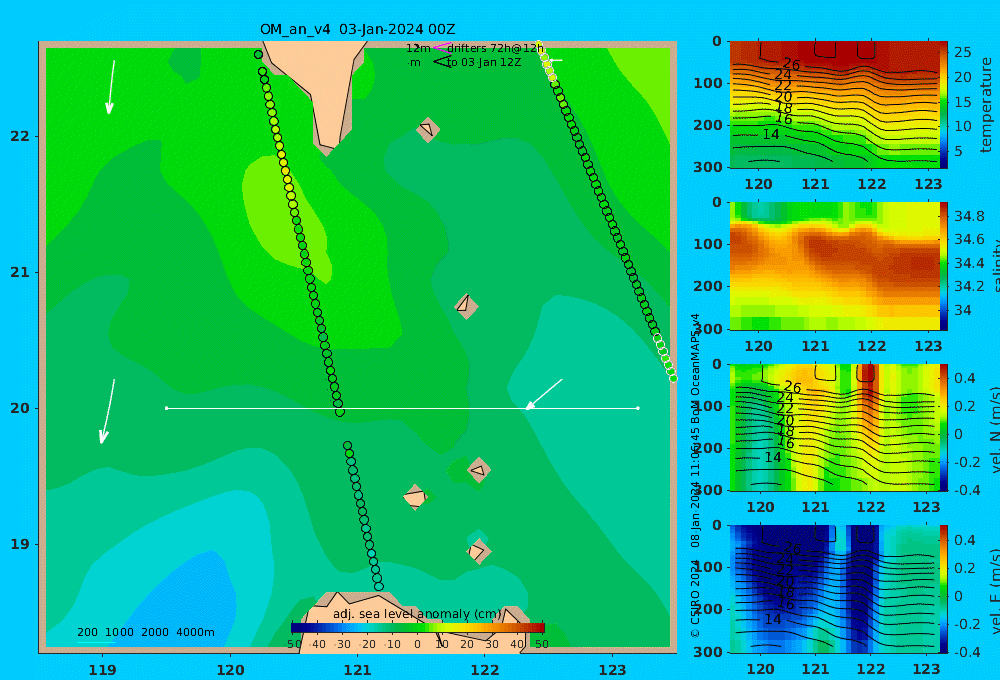Open the eastward velocity section panel
This screenshot has height=680, width=1000.
click(834, 589)
